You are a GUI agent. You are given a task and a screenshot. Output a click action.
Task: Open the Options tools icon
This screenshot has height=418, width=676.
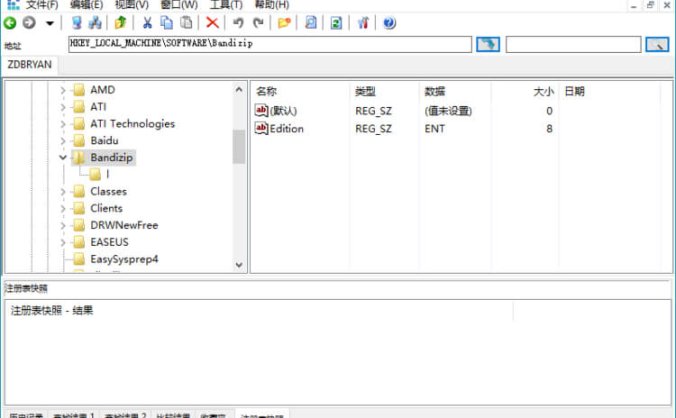pyautogui.click(x=363, y=23)
